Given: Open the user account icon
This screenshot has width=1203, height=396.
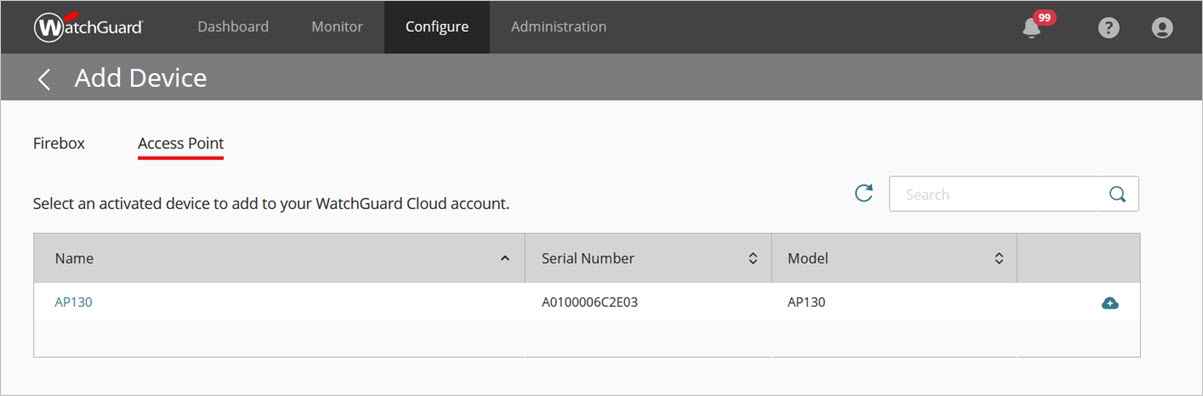Looking at the screenshot, I should pos(1162,28).
